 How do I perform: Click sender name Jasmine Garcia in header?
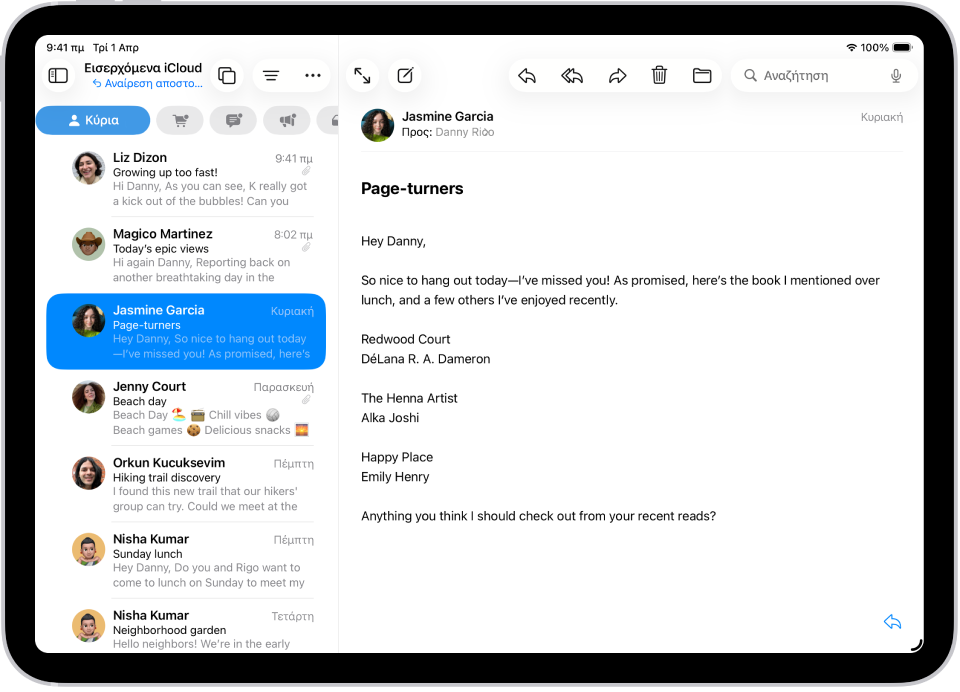[x=448, y=116]
